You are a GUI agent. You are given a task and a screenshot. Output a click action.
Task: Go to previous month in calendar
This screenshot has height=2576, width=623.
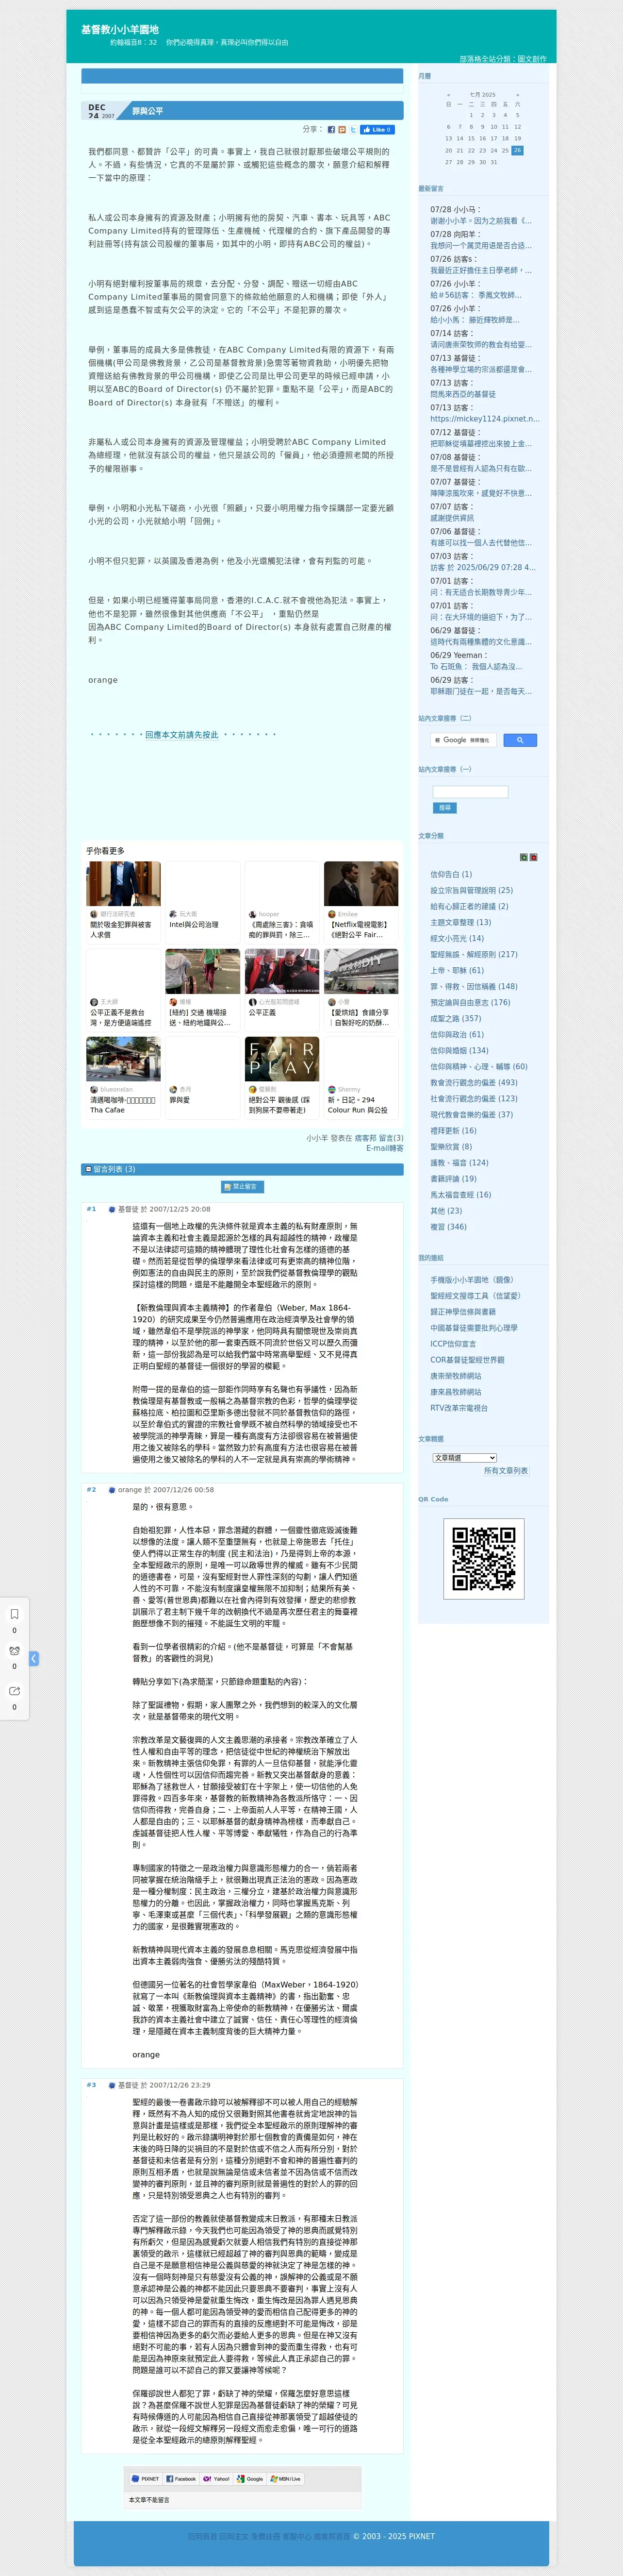pos(448,94)
